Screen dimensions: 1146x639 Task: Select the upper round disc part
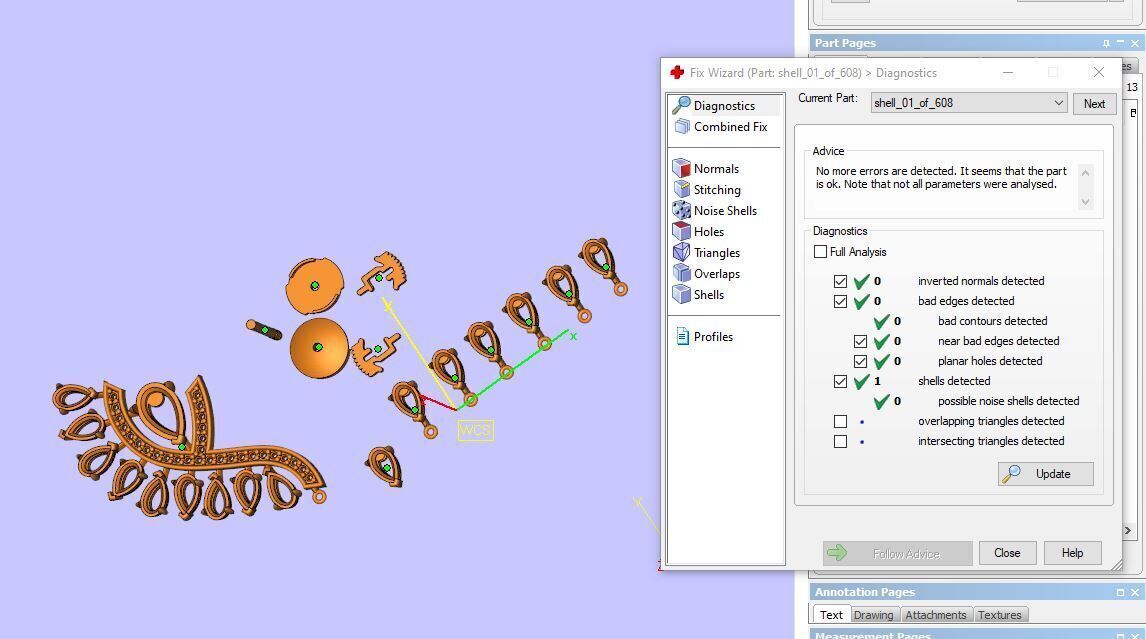click(314, 286)
